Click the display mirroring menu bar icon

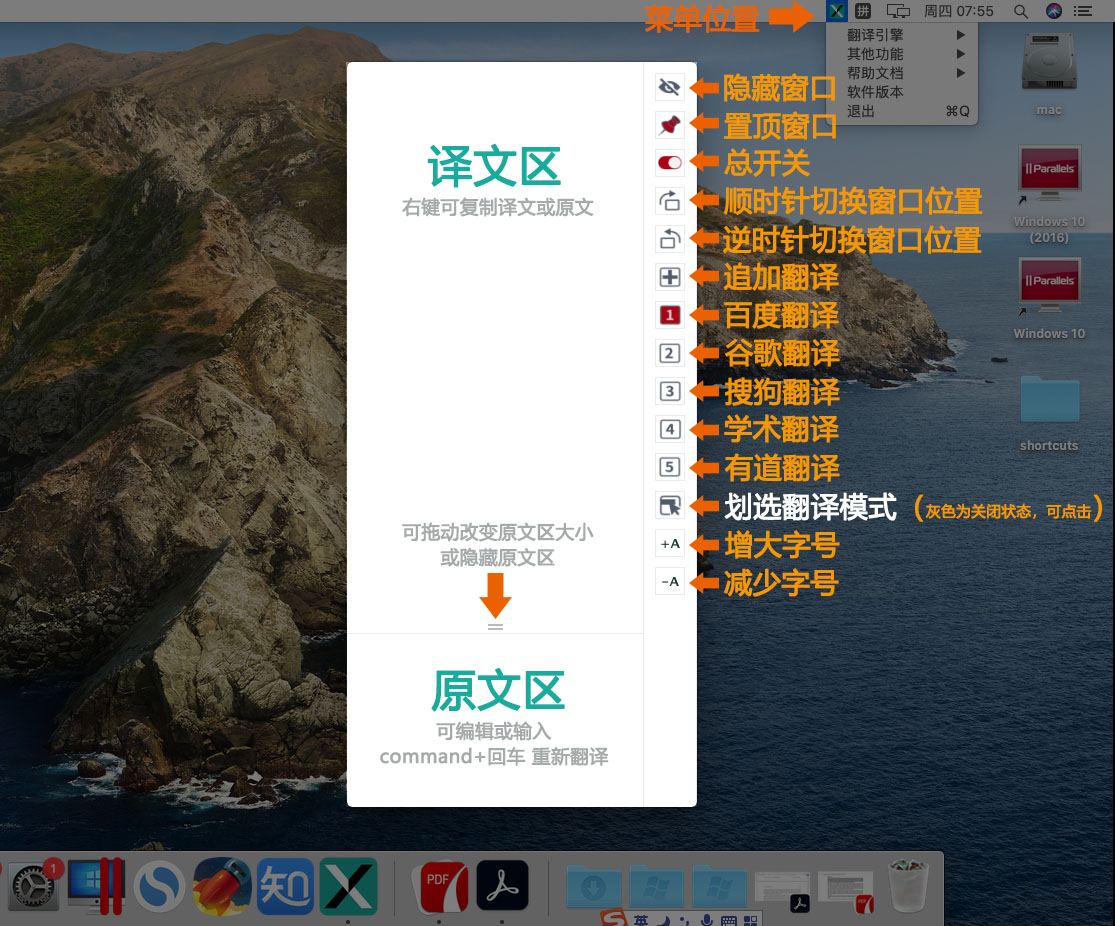pos(898,11)
